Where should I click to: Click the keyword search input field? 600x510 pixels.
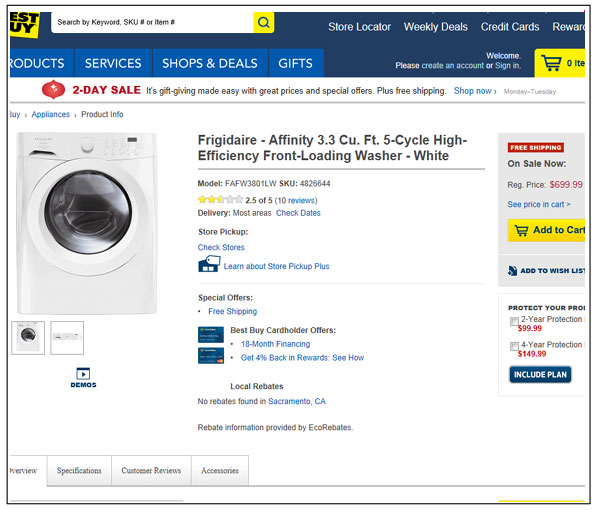pyautogui.click(x=150, y=22)
